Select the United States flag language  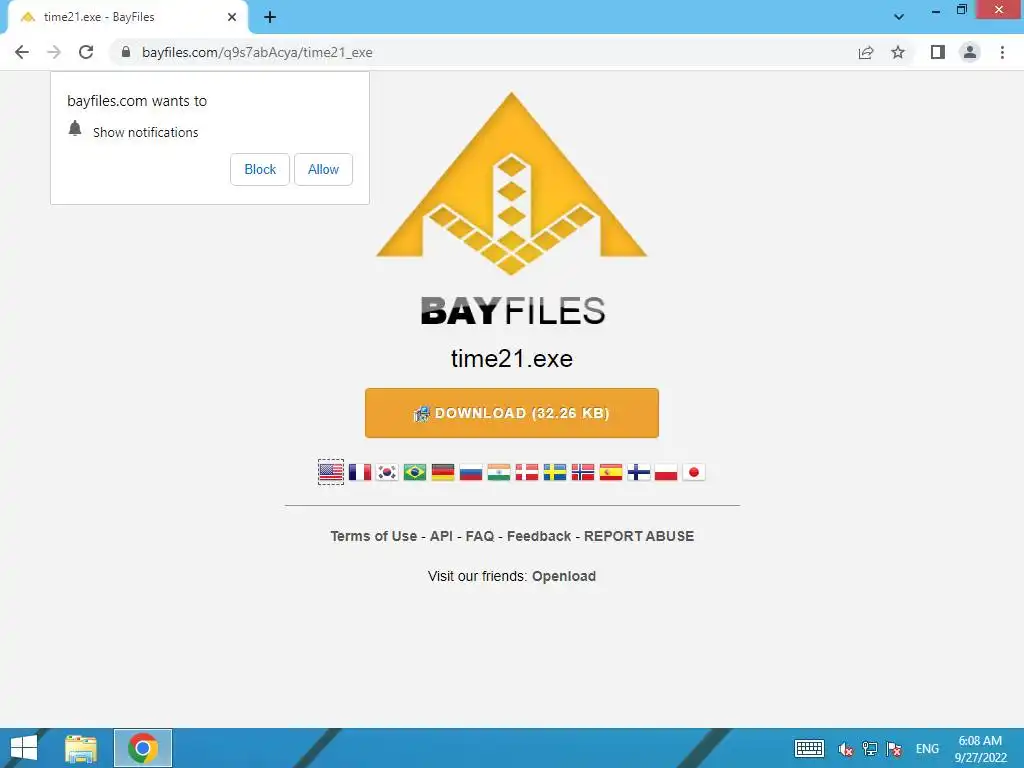point(331,472)
